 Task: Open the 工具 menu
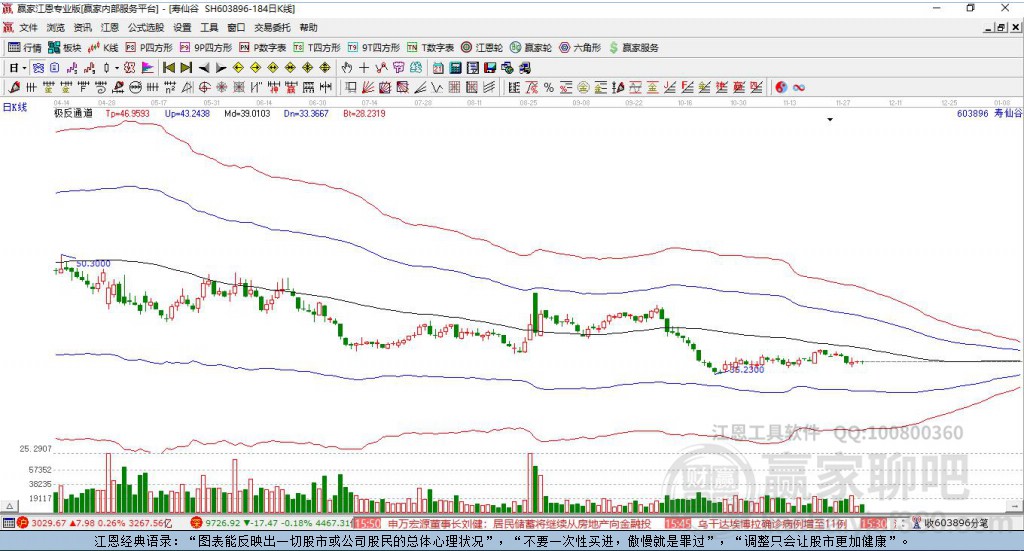209,27
